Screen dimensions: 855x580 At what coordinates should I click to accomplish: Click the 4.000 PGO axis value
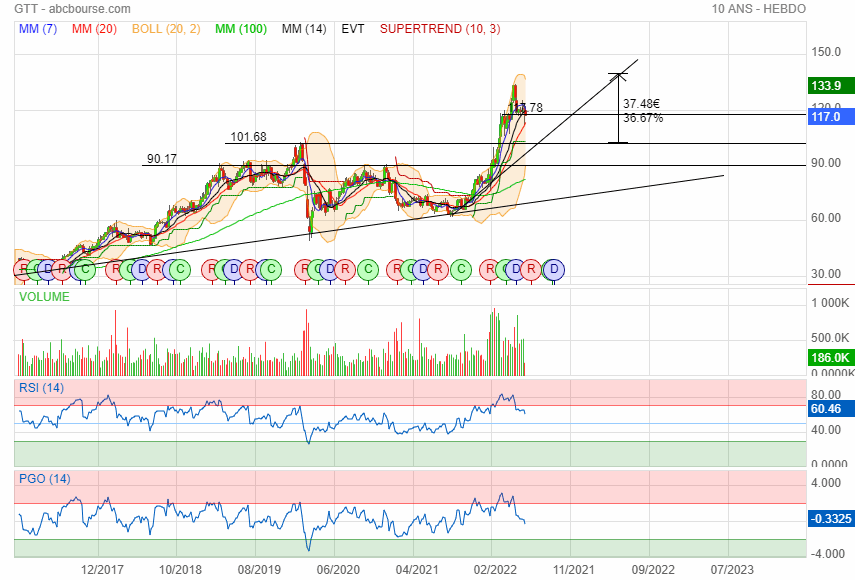click(x=826, y=482)
